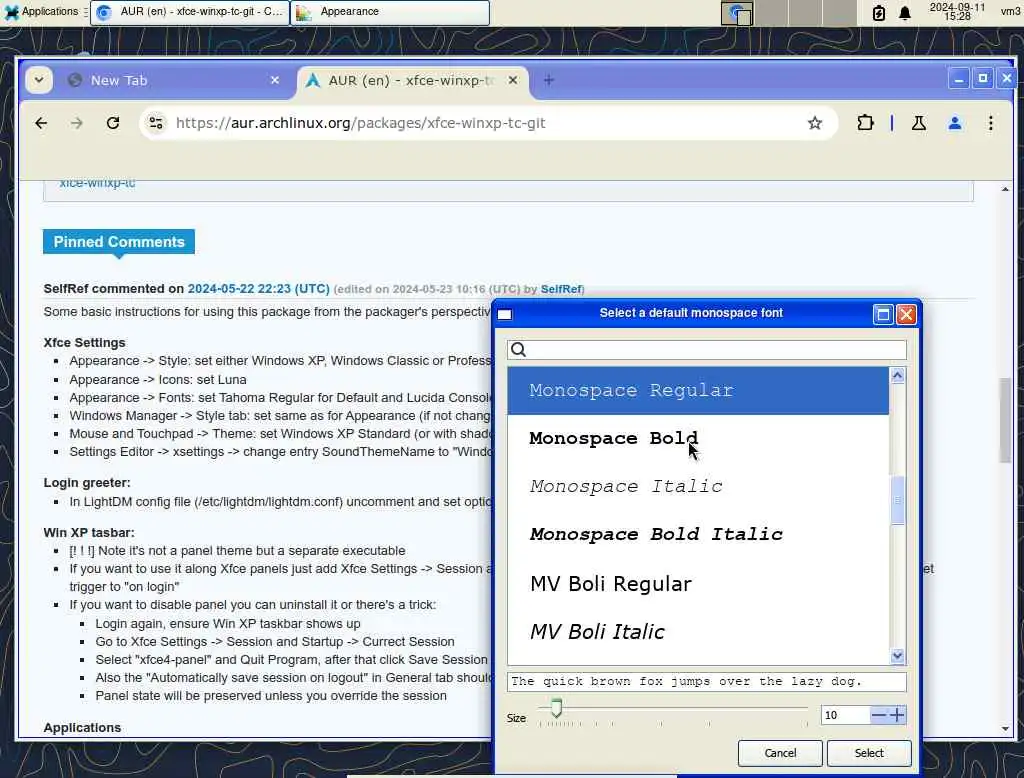
Task: Open the SelfRef editor profile link
Action: click(561, 289)
